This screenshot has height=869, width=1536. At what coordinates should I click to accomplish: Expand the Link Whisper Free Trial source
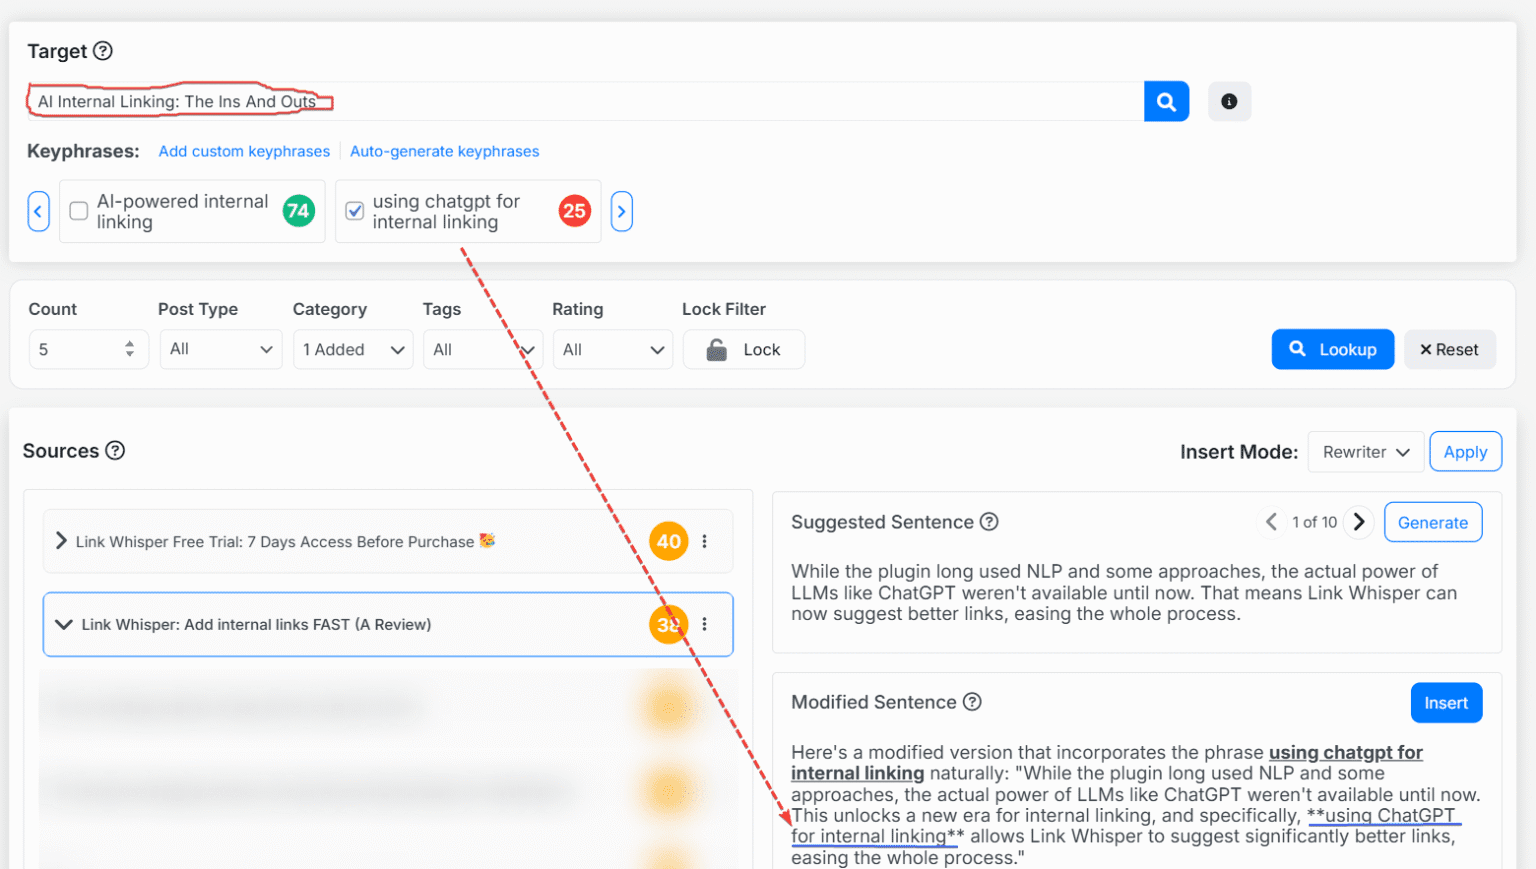pos(61,541)
